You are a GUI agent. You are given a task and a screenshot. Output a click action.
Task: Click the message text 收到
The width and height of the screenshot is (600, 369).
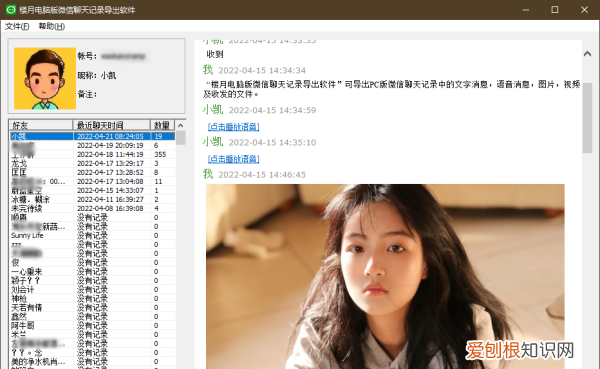(215, 54)
